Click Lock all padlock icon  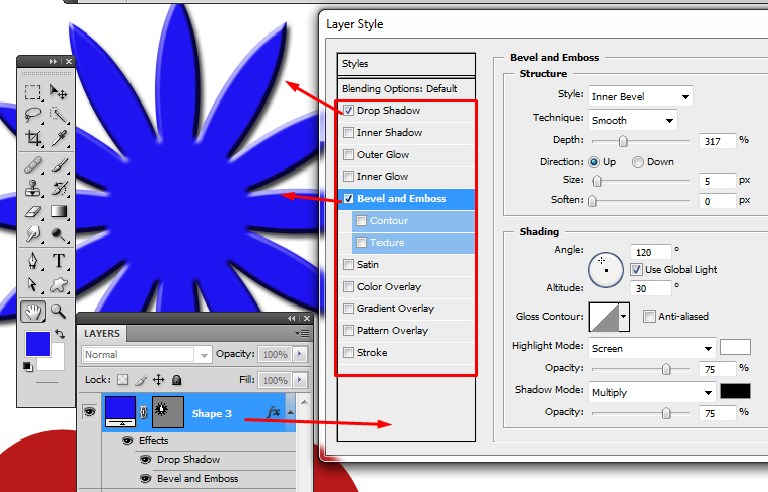click(177, 380)
